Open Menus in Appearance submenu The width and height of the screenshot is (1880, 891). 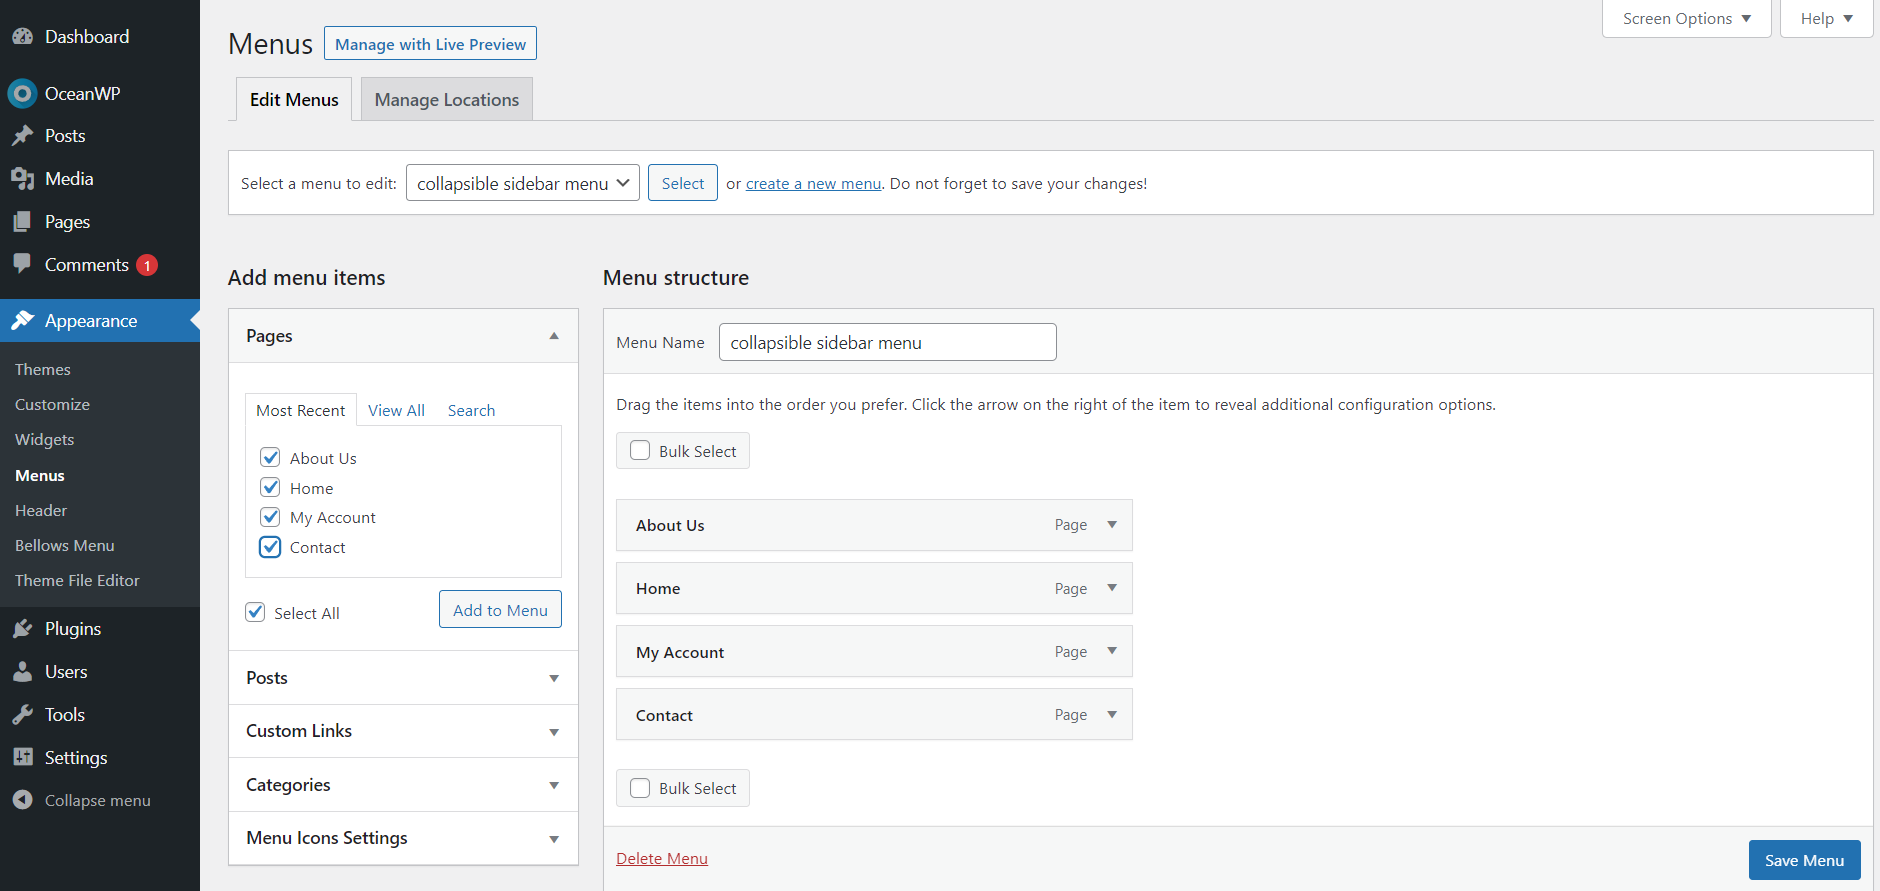coord(40,475)
